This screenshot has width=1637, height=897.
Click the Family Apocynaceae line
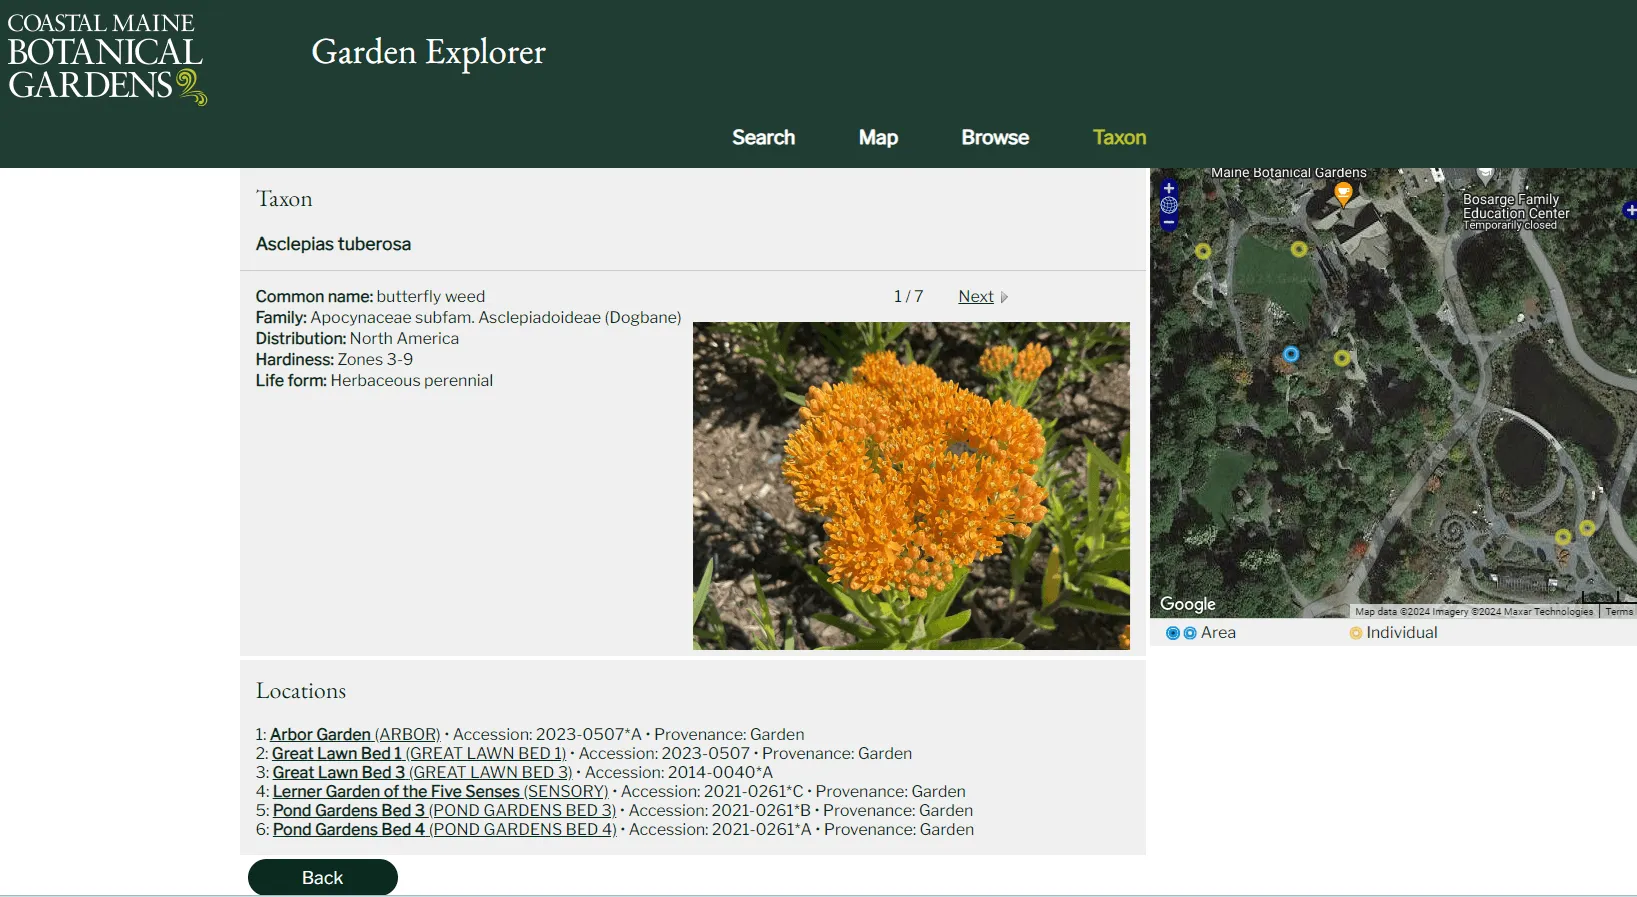[468, 317]
